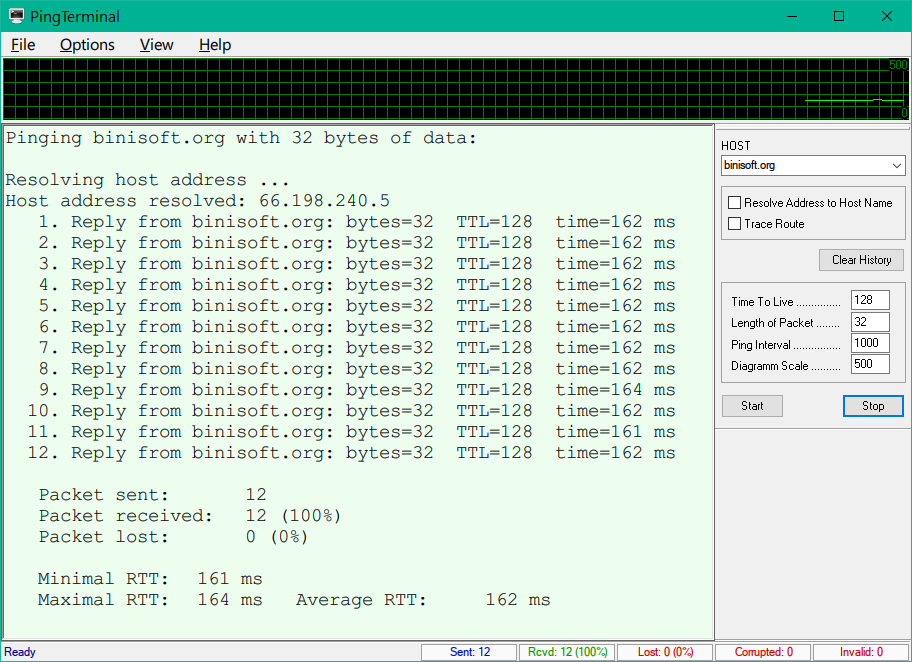Click reply line number 5

357,306
